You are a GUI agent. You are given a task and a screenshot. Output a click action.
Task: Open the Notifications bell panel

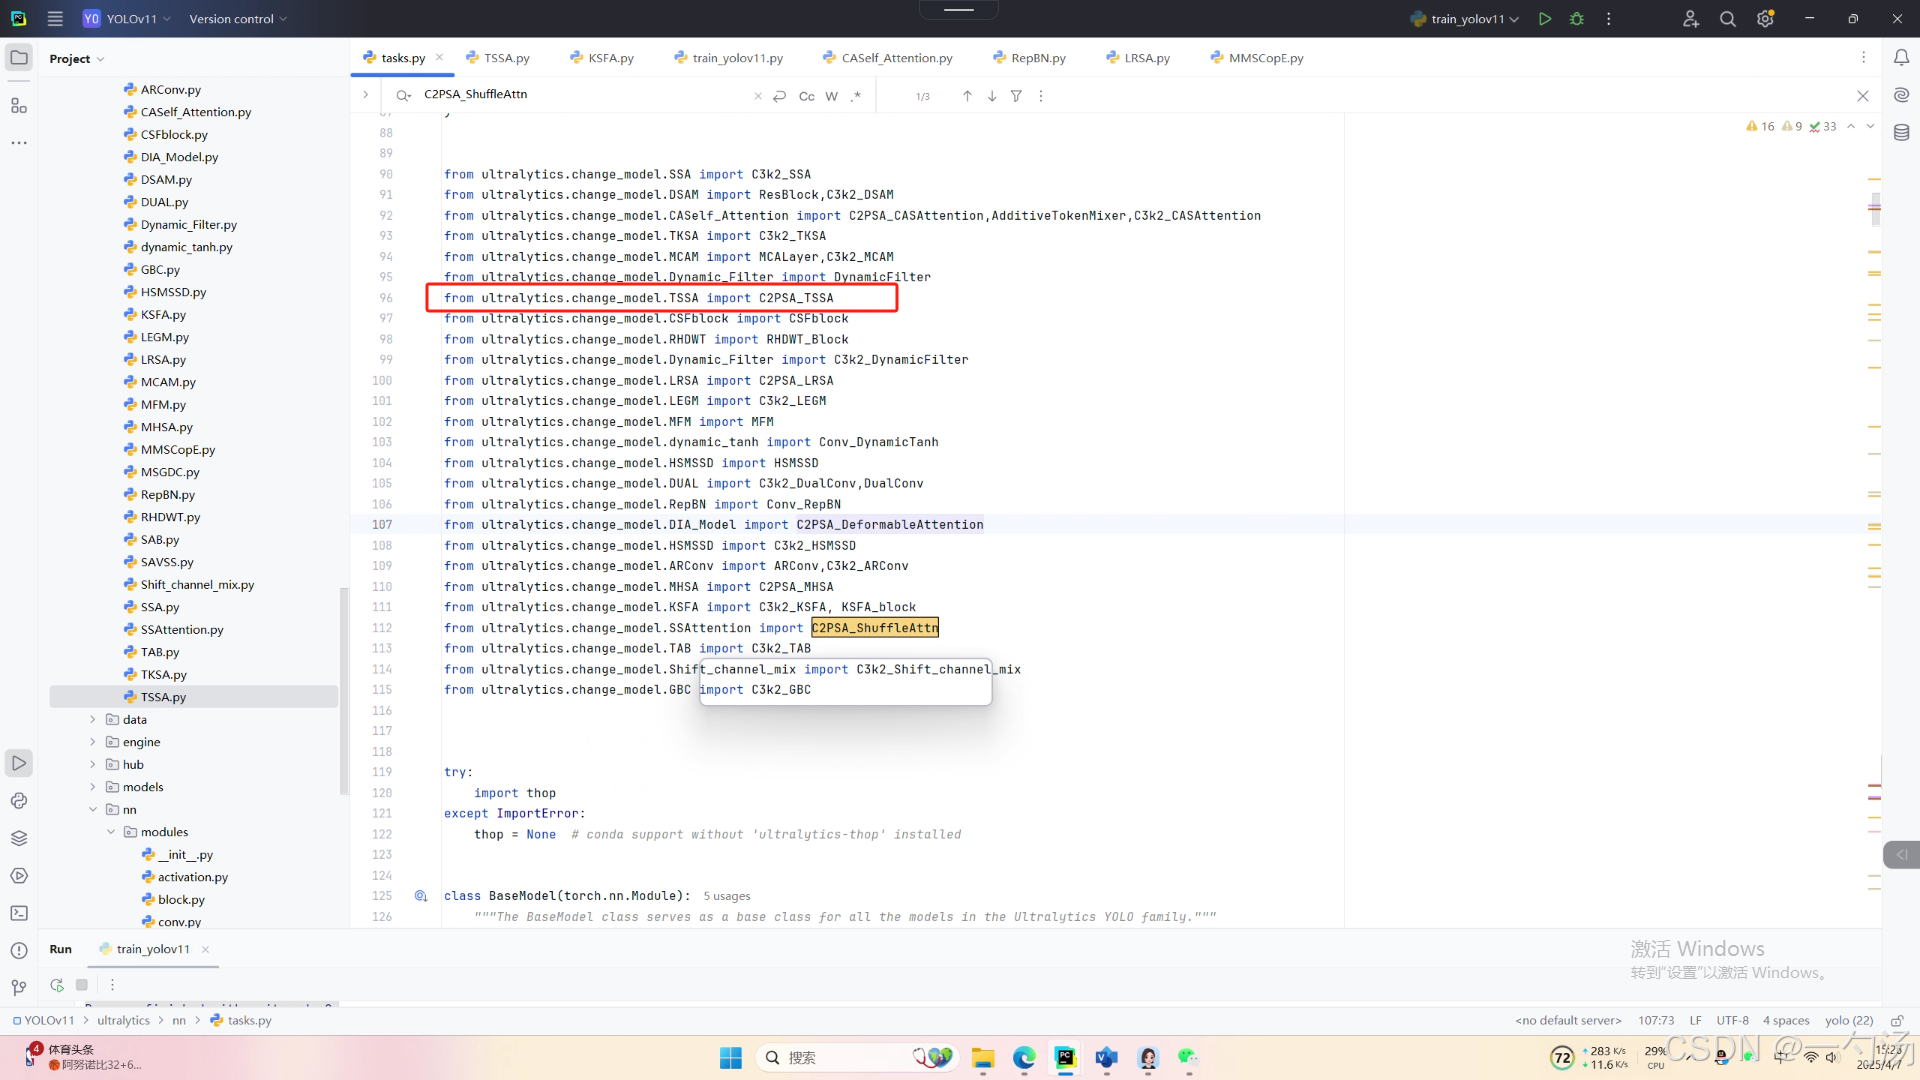pyautogui.click(x=1901, y=58)
